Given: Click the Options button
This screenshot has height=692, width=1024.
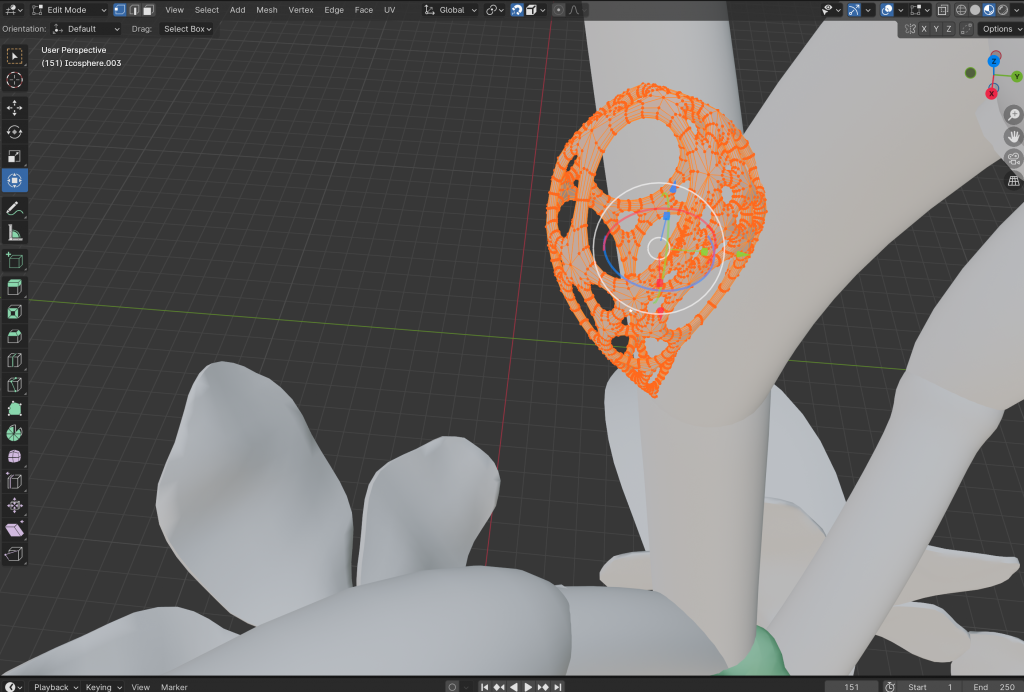Looking at the screenshot, I should tap(1000, 29).
